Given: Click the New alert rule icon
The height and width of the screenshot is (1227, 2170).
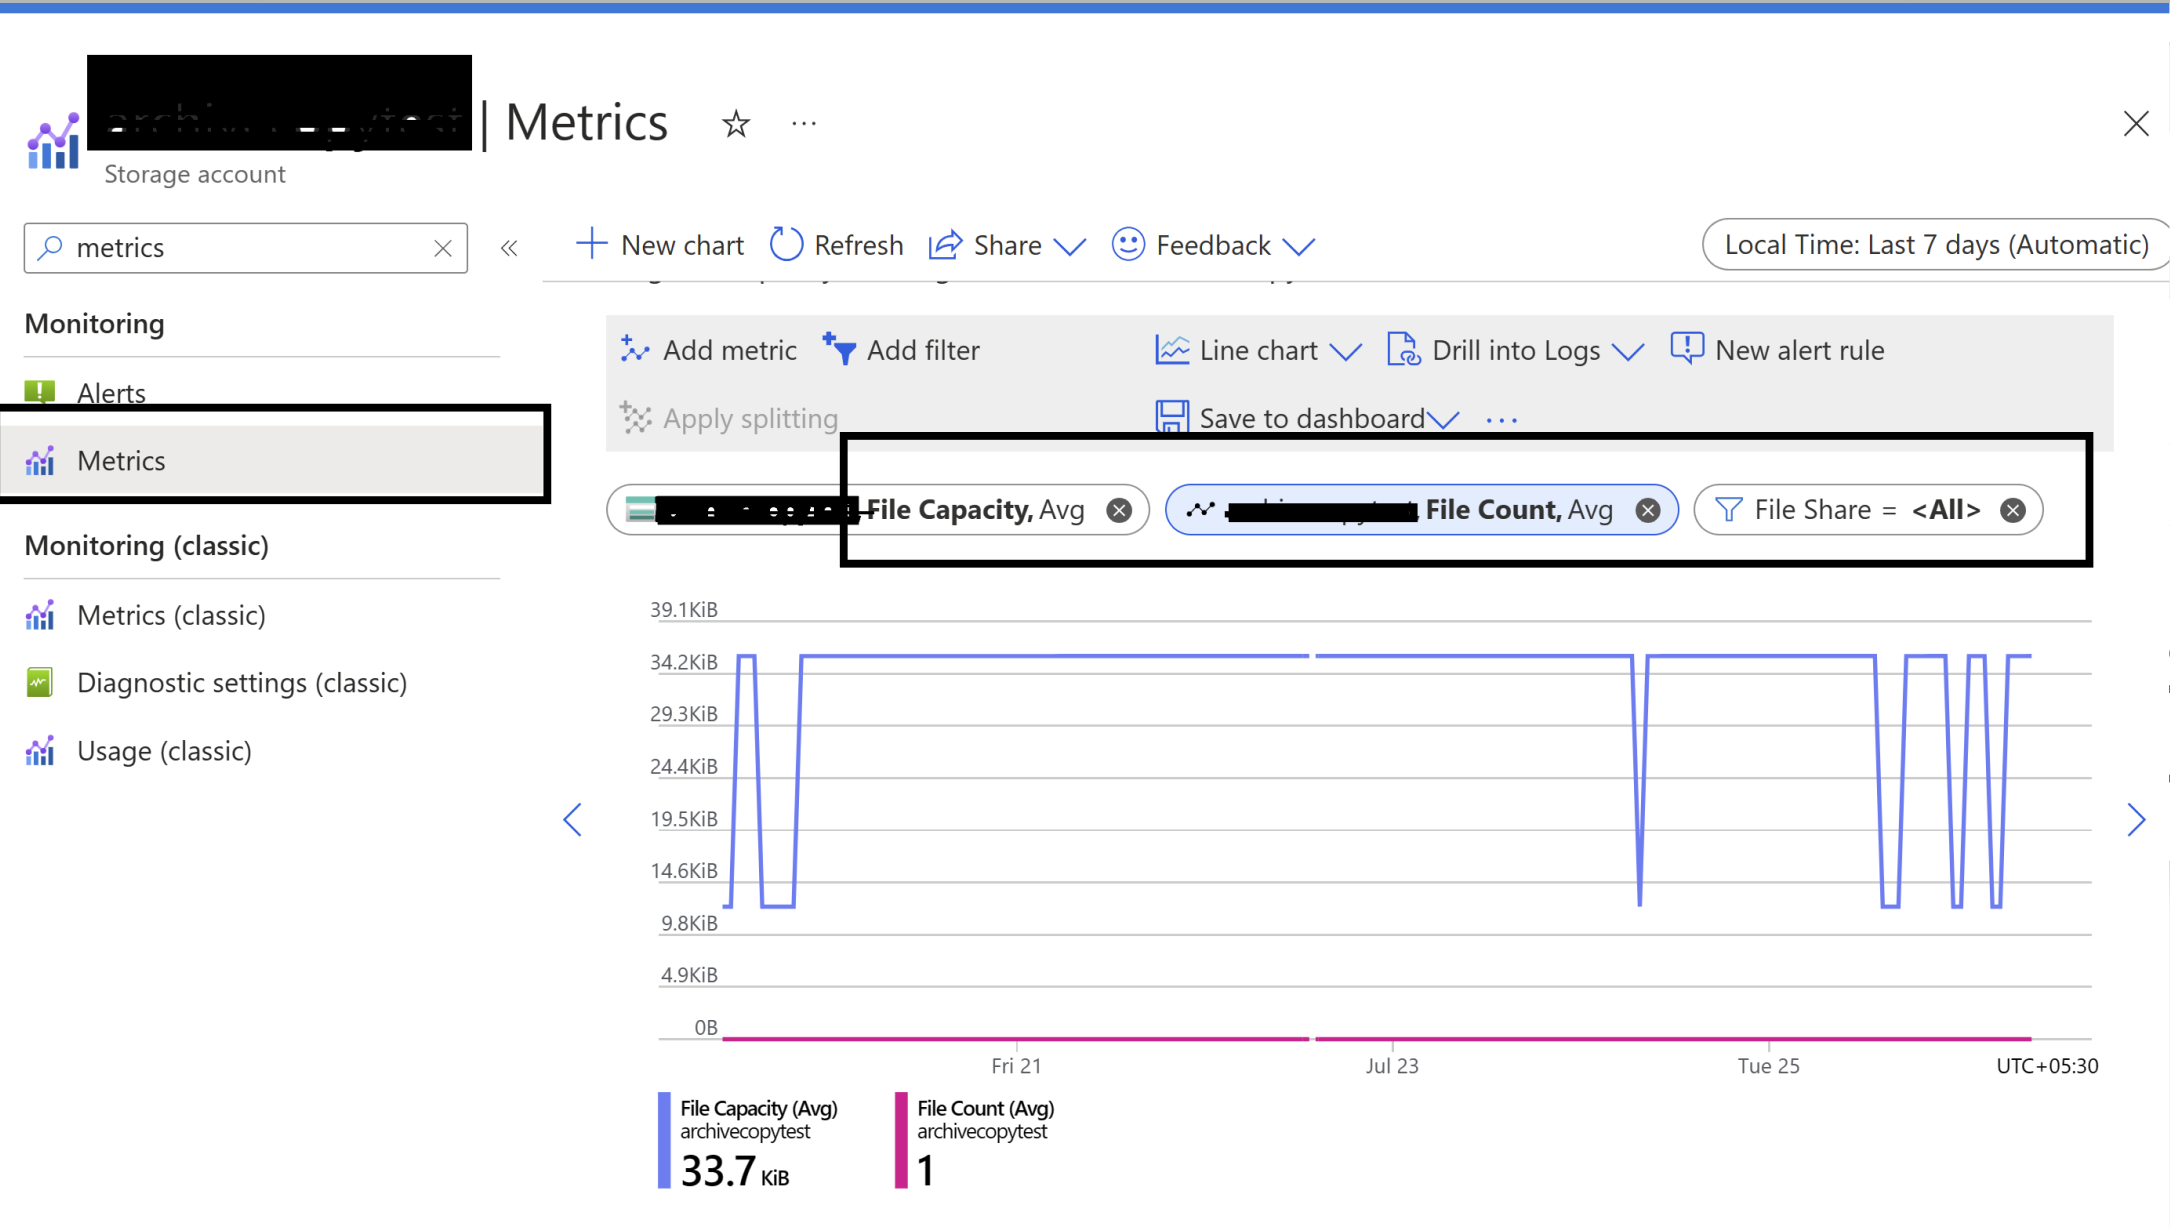Looking at the screenshot, I should click(1687, 349).
